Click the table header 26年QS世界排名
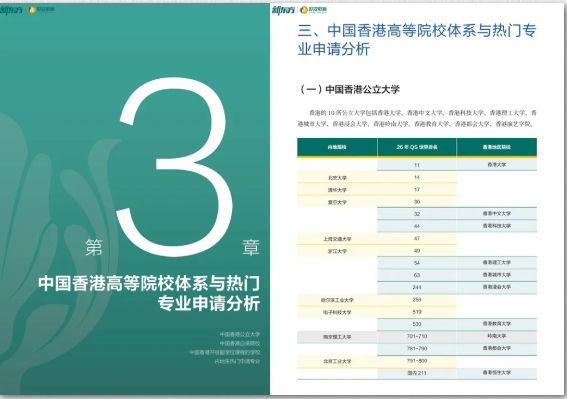Image resolution: width=567 pixels, height=399 pixels. pos(417,147)
